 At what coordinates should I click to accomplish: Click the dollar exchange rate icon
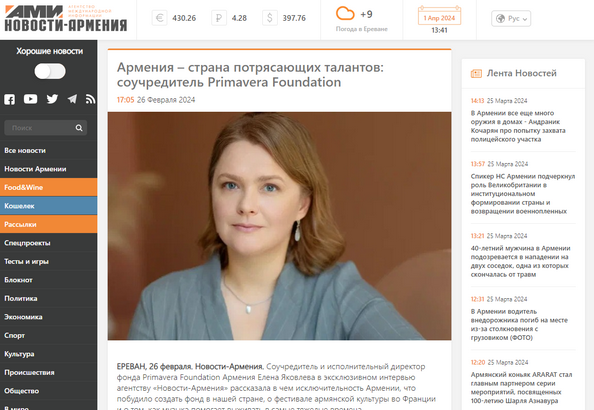[x=269, y=18]
